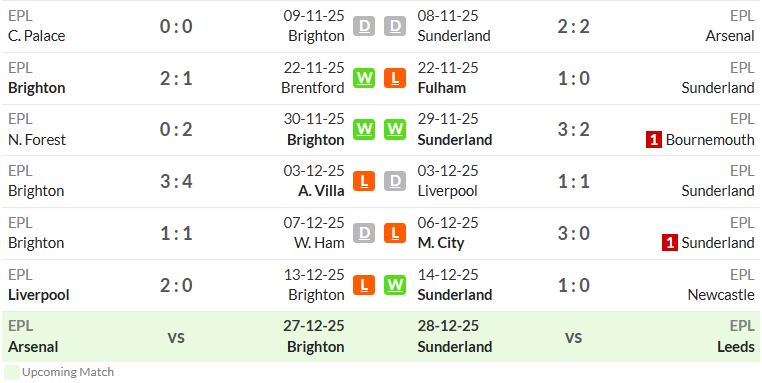Click the grey D badge on Brighton 09-11-25

364,26
